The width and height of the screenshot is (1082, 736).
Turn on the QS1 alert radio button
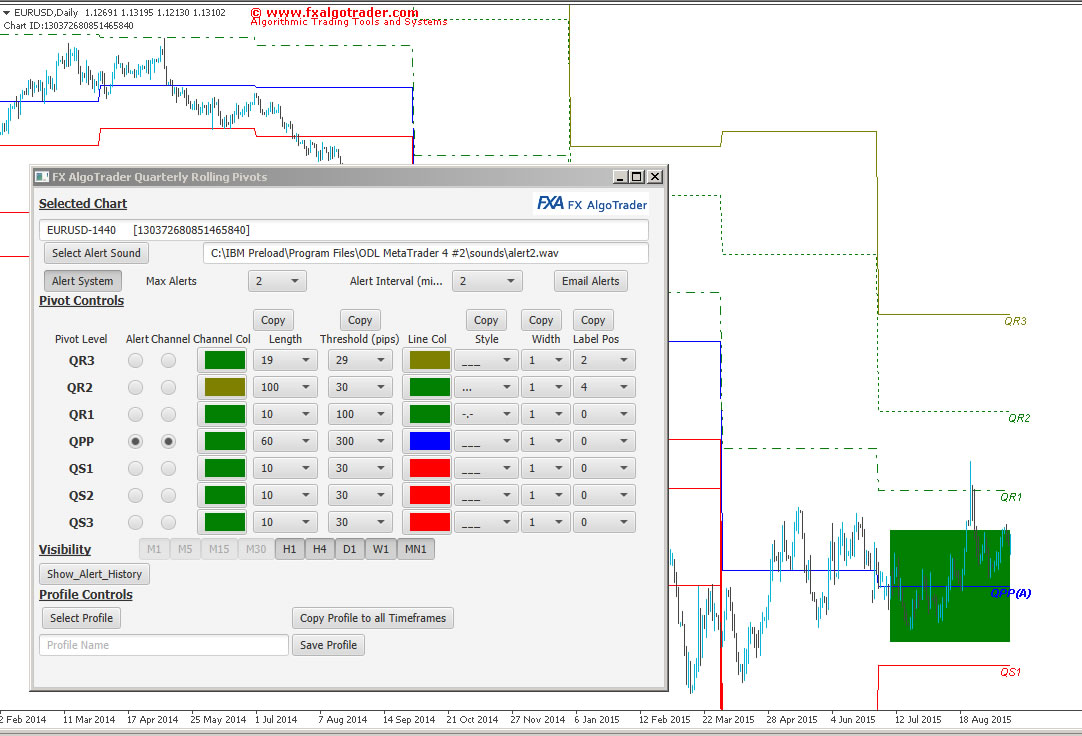[135, 468]
